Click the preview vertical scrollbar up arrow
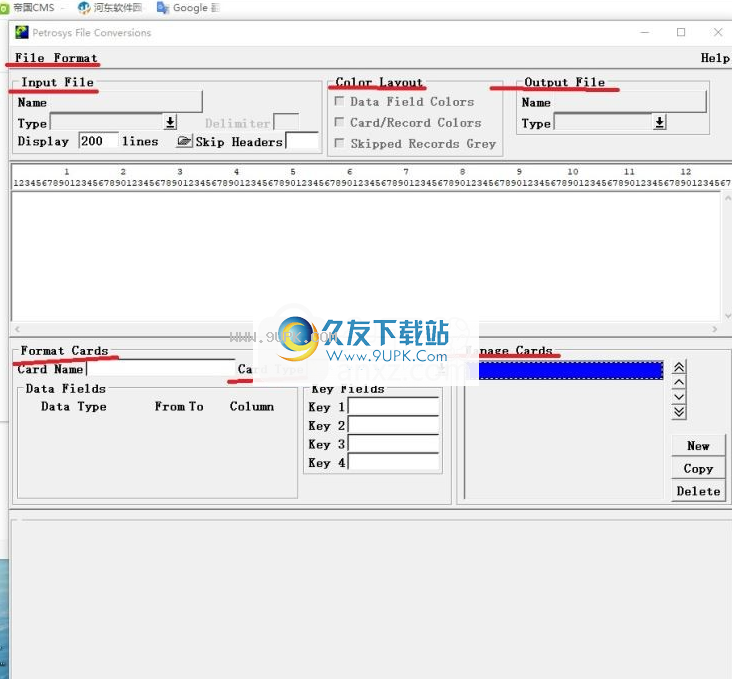This screenshot has width=732, height=679. click(x=727, y=198)
